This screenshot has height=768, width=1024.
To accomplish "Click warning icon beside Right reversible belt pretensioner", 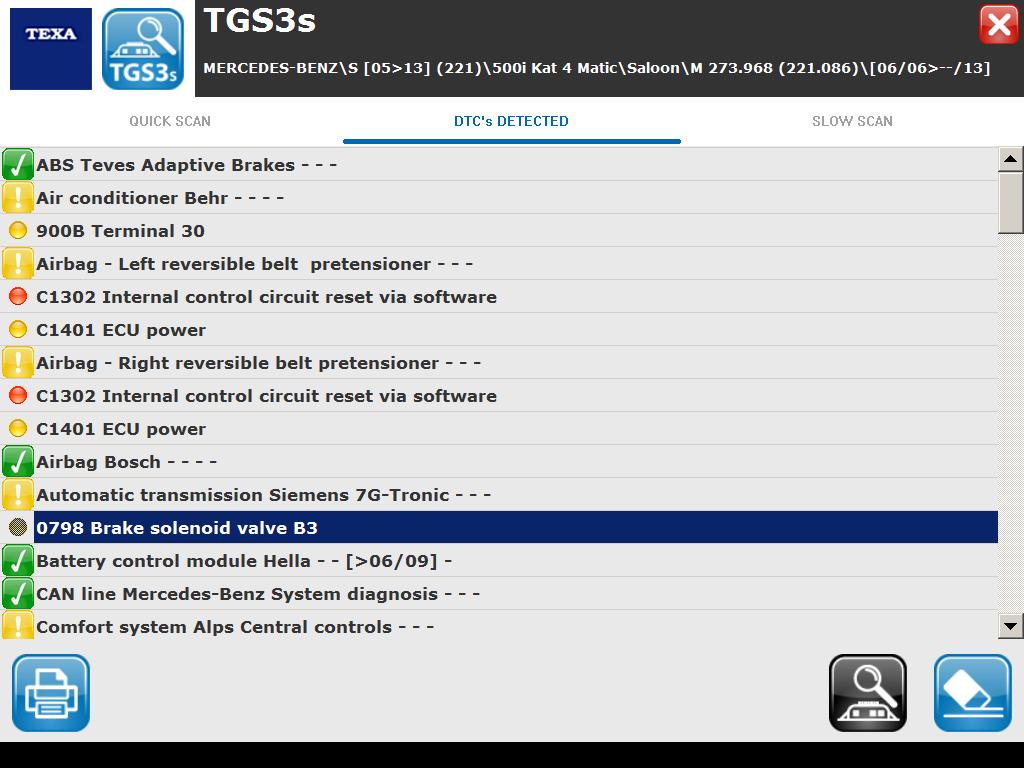I will [x=18, y=362].
